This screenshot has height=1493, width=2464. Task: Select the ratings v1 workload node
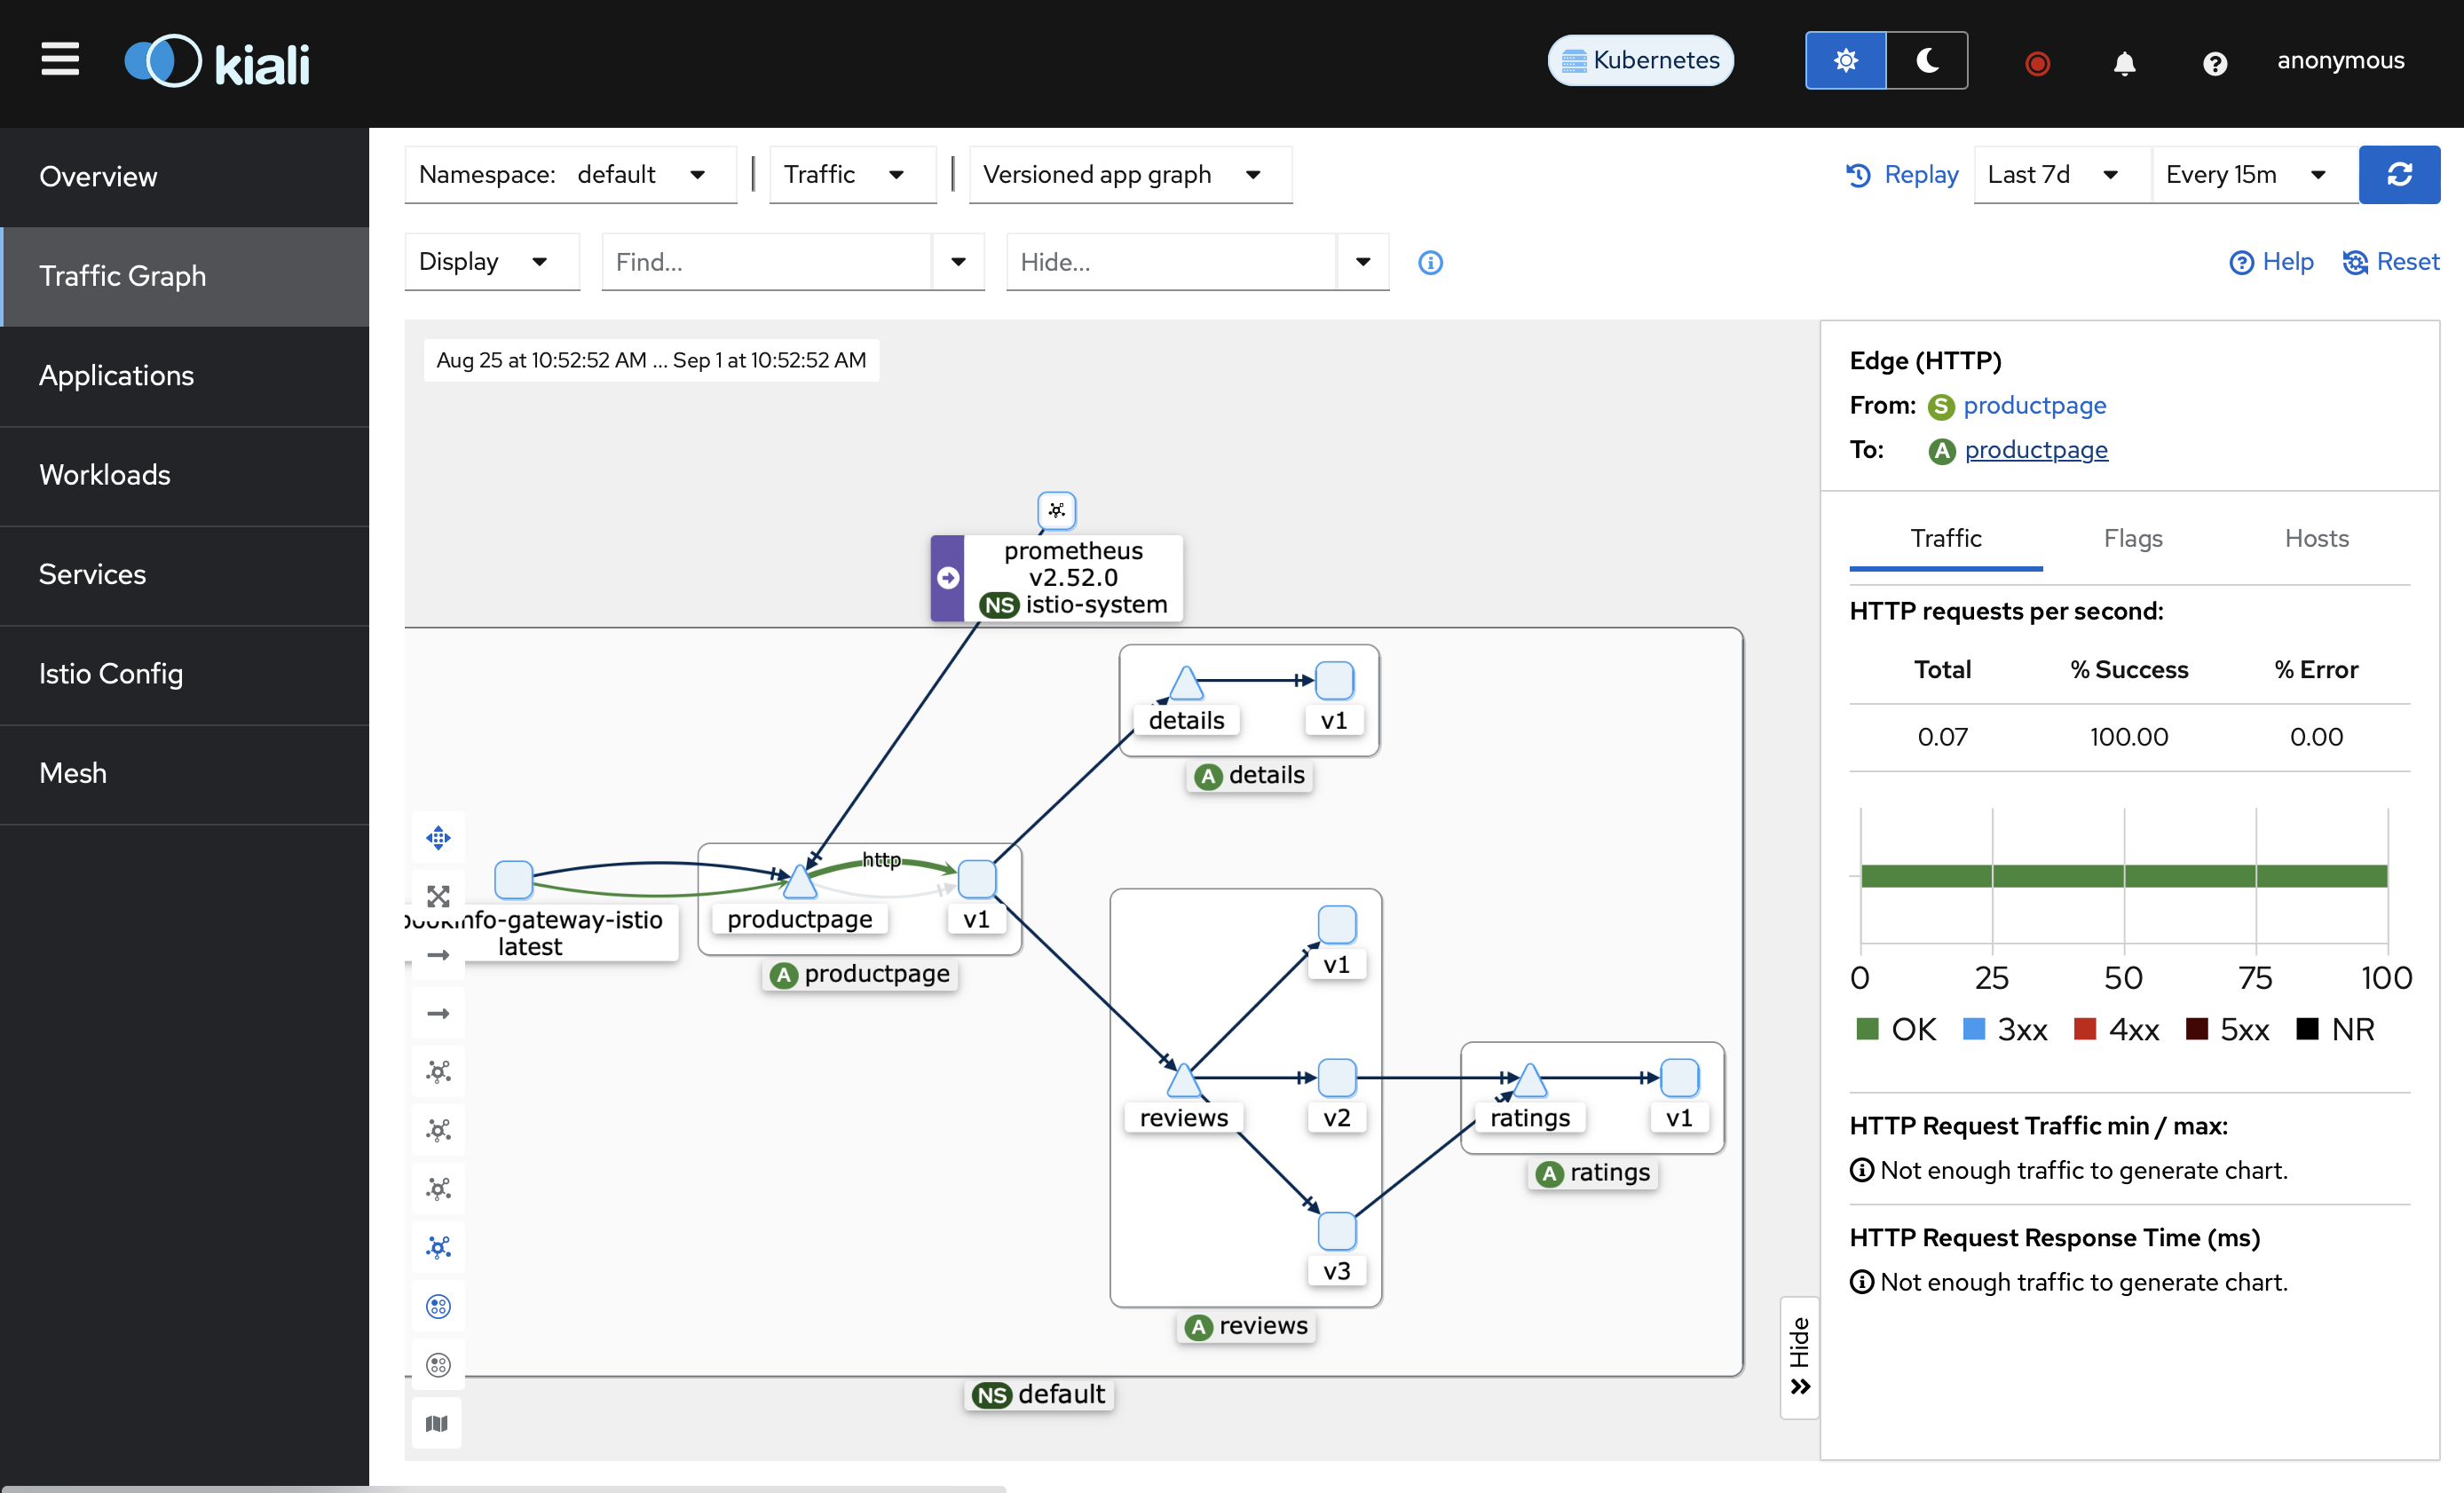[1680, 1077]
